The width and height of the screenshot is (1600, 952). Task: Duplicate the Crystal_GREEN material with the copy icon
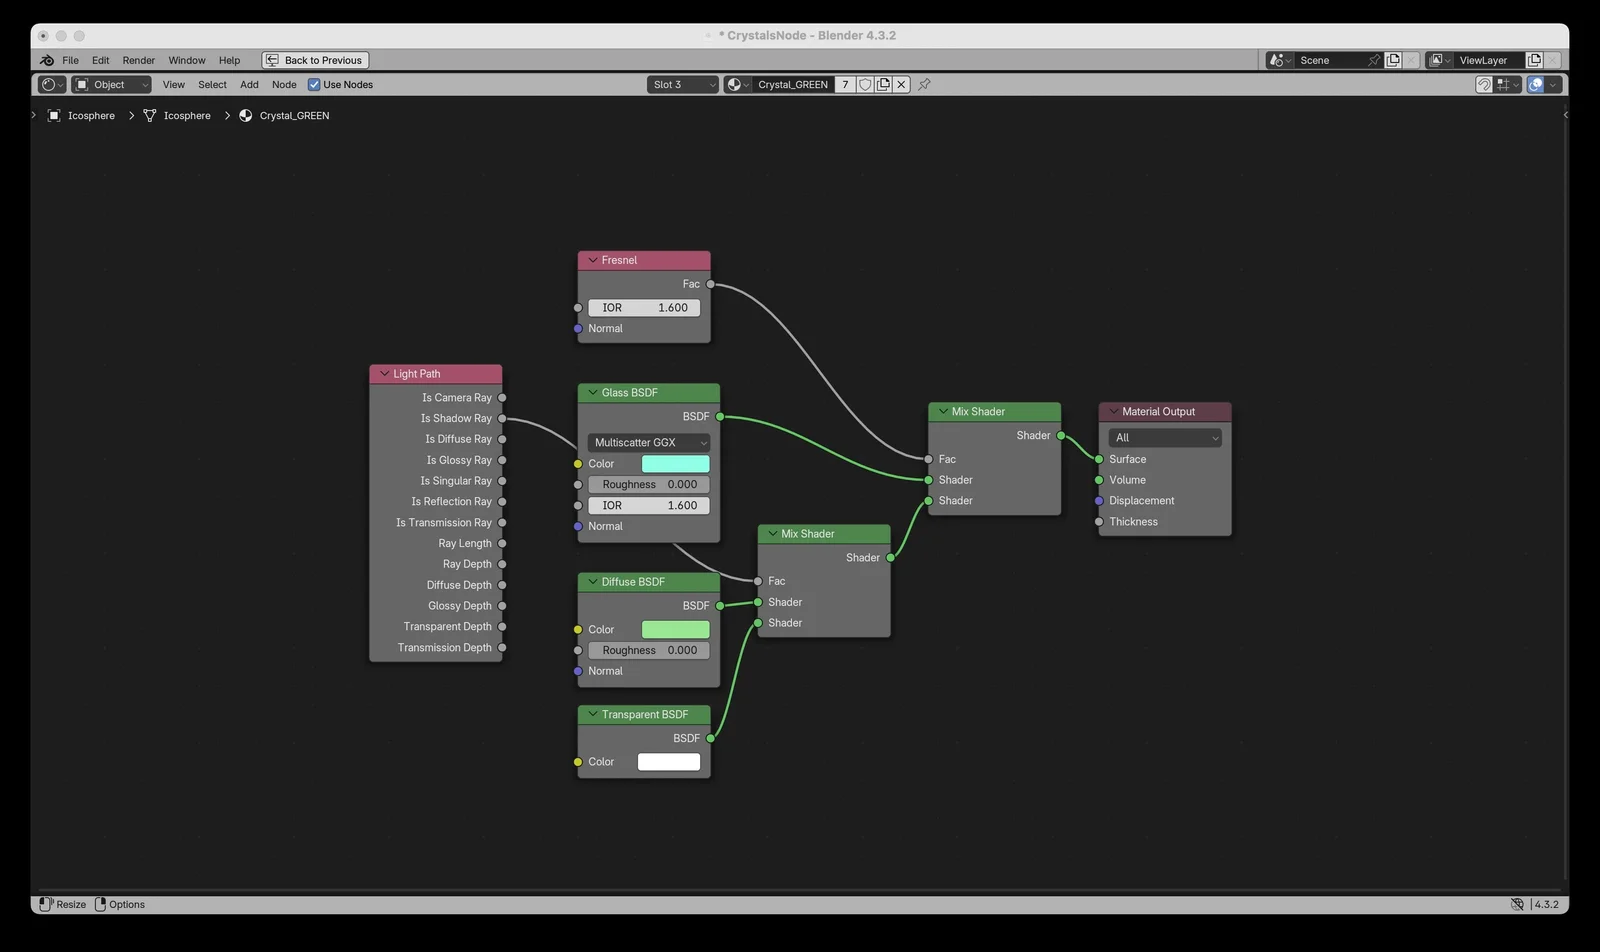883,85
